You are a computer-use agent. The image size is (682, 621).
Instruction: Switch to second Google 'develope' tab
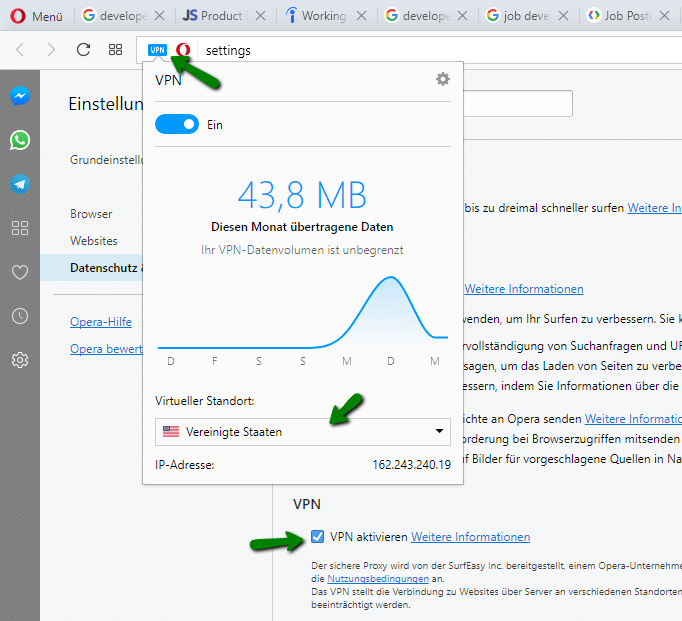pyautogui.click(x=417, y=16)
